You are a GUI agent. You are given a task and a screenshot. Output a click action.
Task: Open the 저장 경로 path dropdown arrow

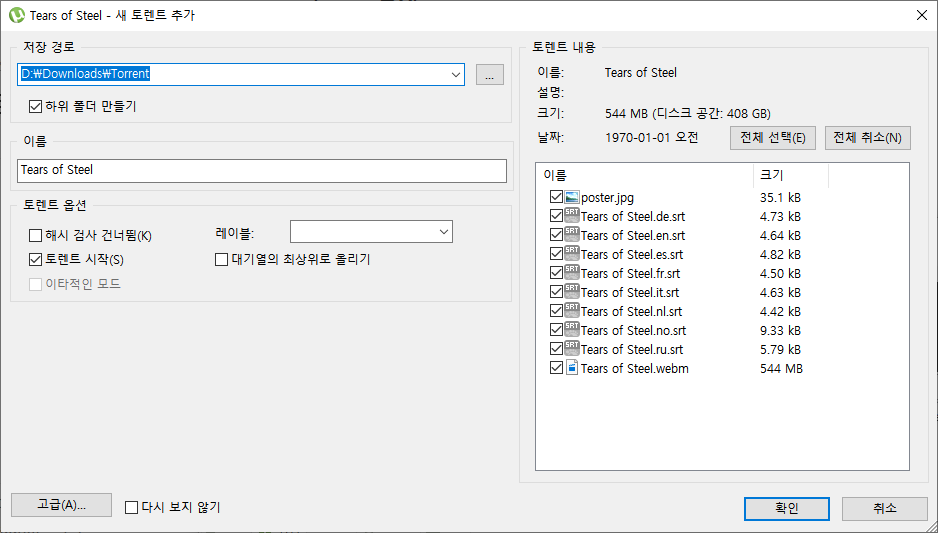(x=456, y=75)
